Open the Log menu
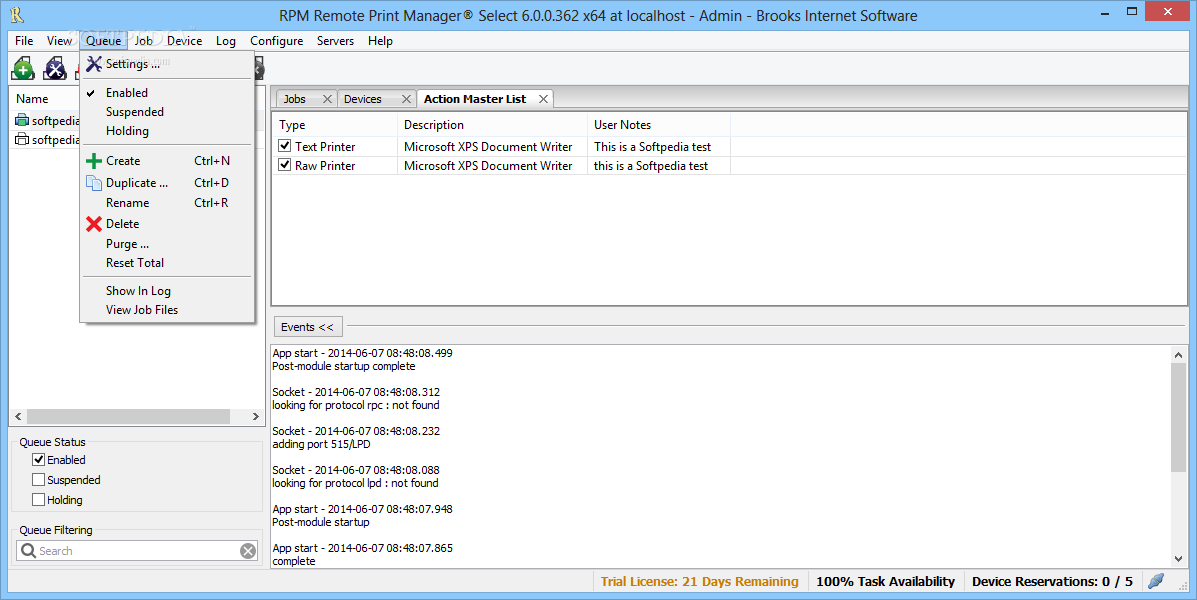 225,41
